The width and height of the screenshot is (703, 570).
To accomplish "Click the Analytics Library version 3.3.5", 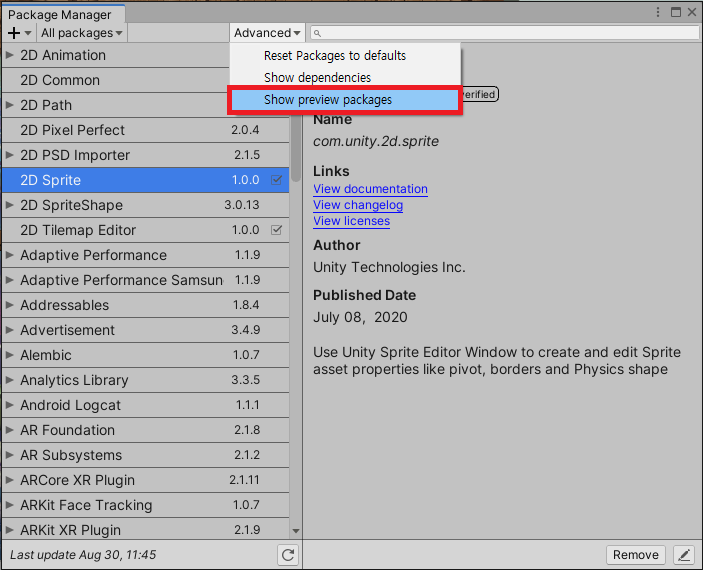I will [246, 380].
